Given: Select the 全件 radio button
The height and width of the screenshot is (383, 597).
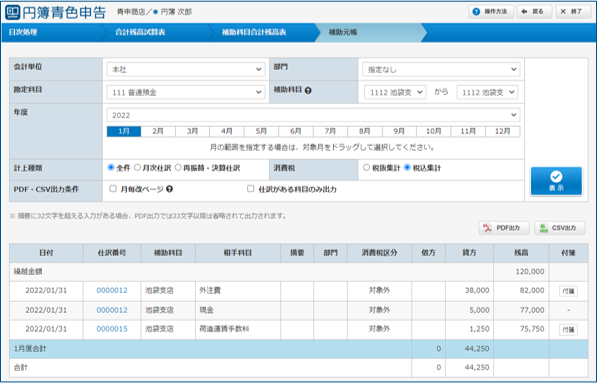Looking at the screenshot, I should pos(111,168).
